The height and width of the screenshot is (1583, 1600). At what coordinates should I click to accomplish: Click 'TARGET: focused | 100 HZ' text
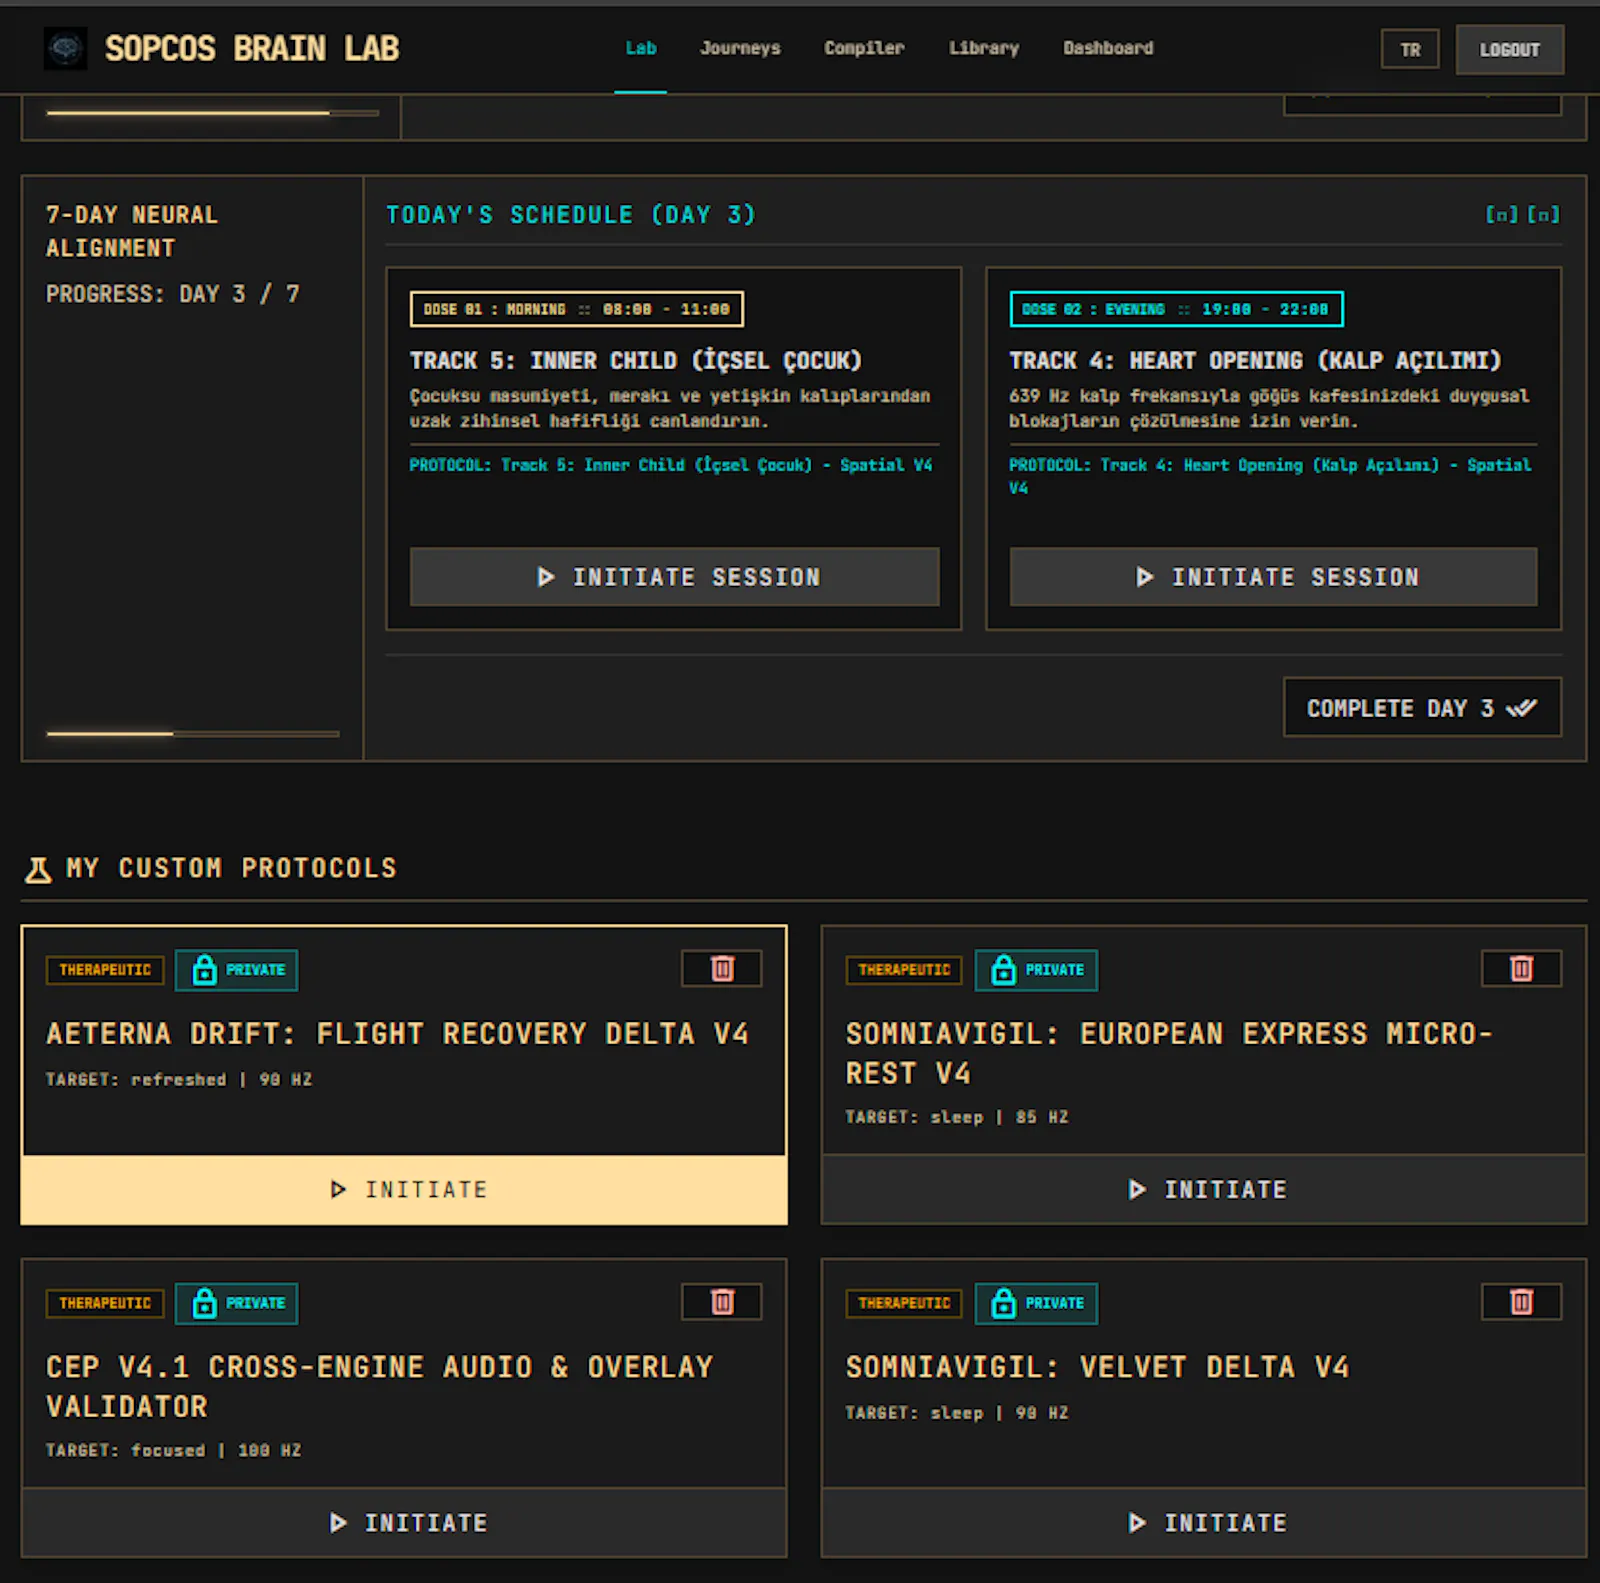tap(173, 1450)
